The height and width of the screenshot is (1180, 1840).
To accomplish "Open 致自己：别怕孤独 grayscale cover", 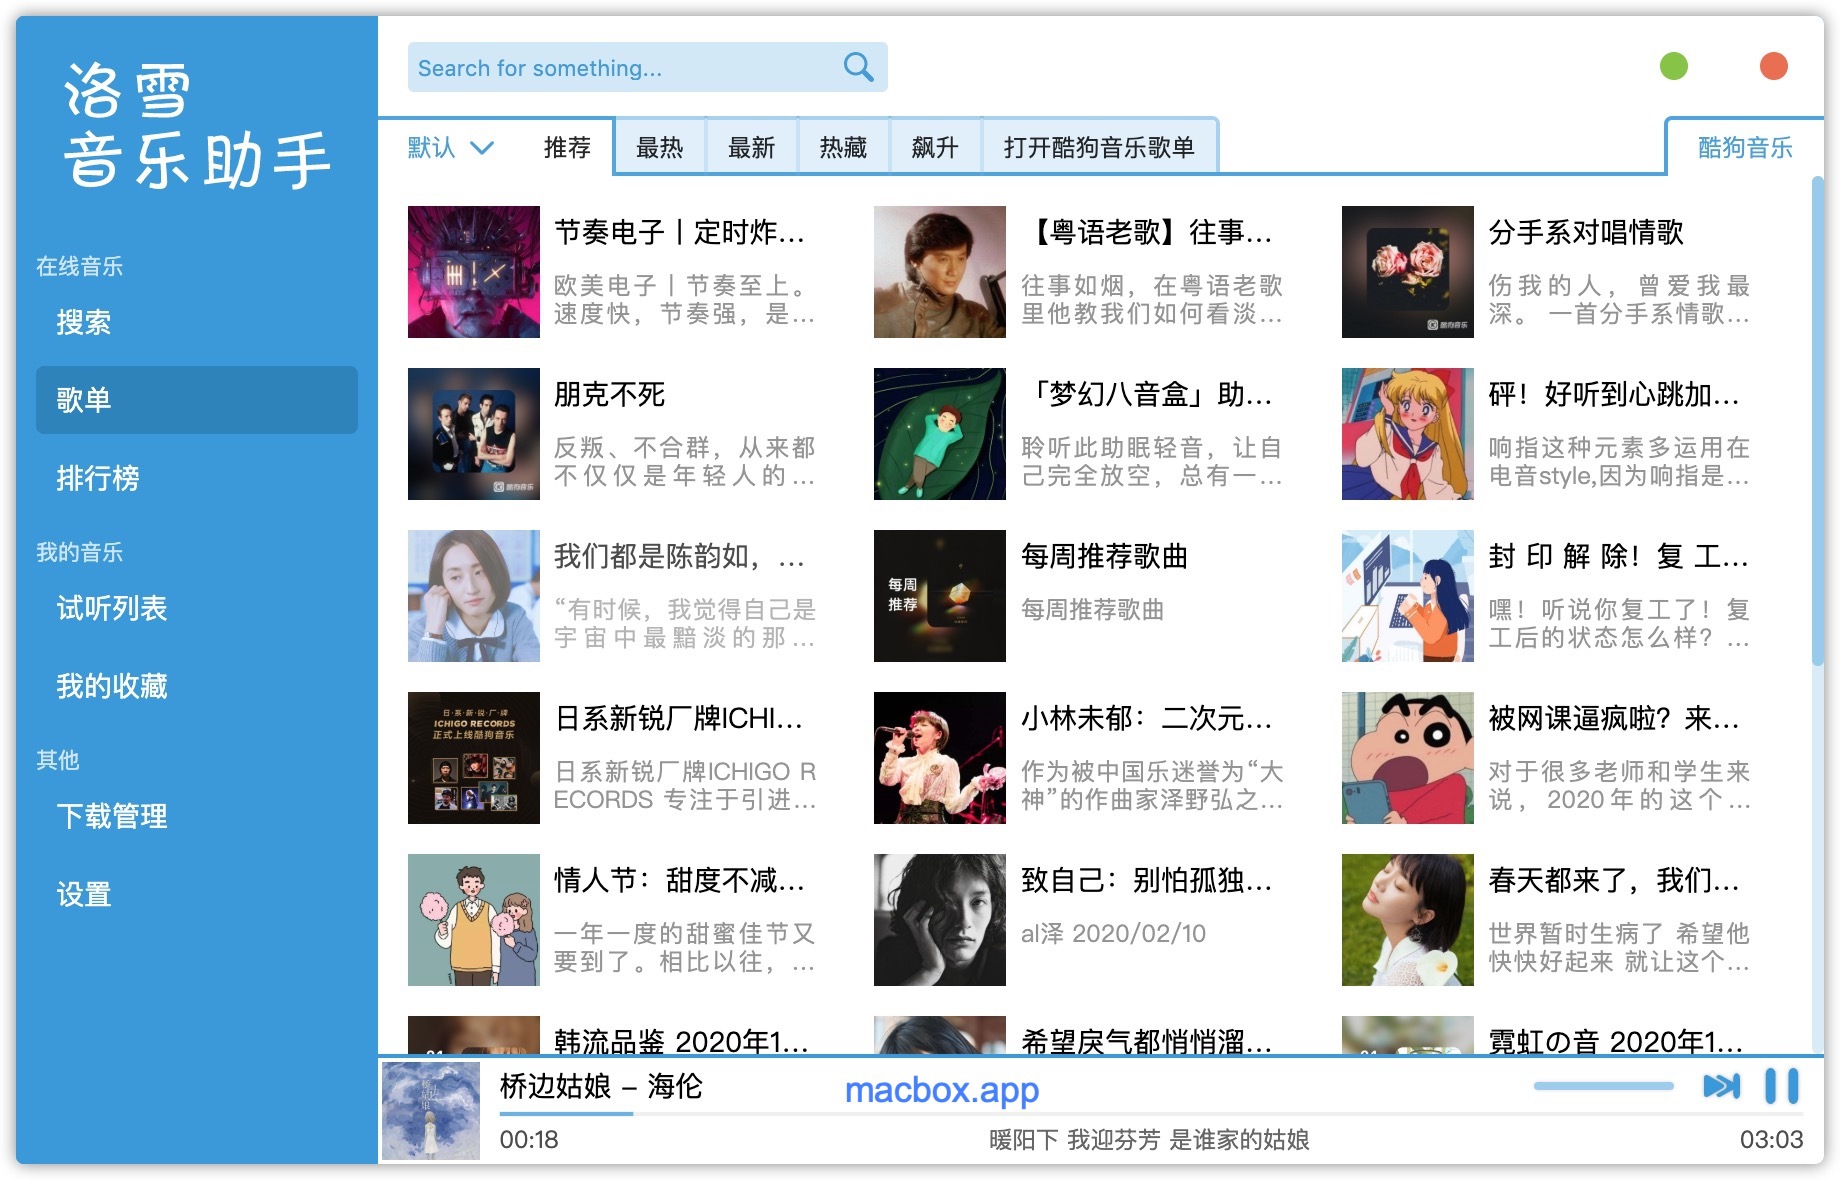I will point(940,920).
